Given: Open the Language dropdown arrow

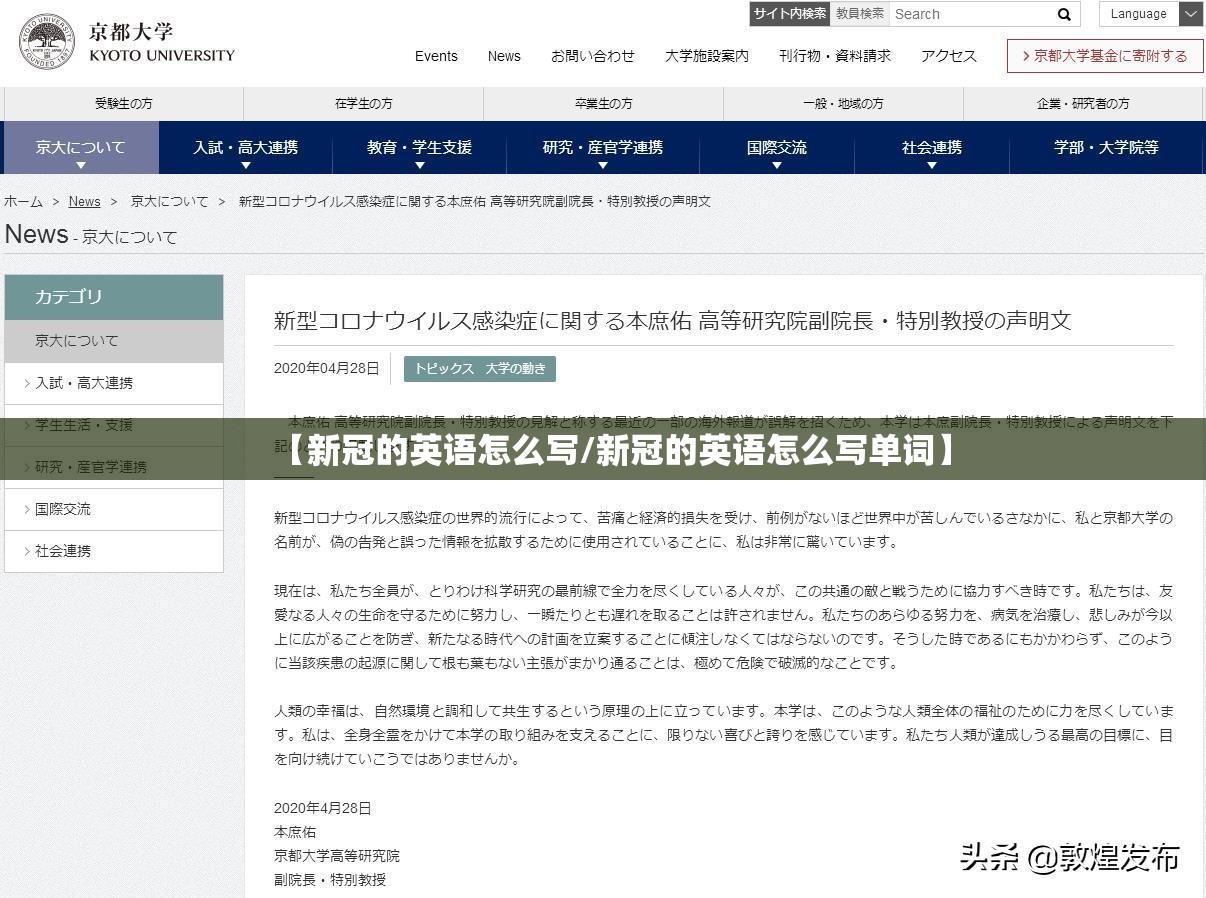Looking at the screenshot, I should 1190,14.
